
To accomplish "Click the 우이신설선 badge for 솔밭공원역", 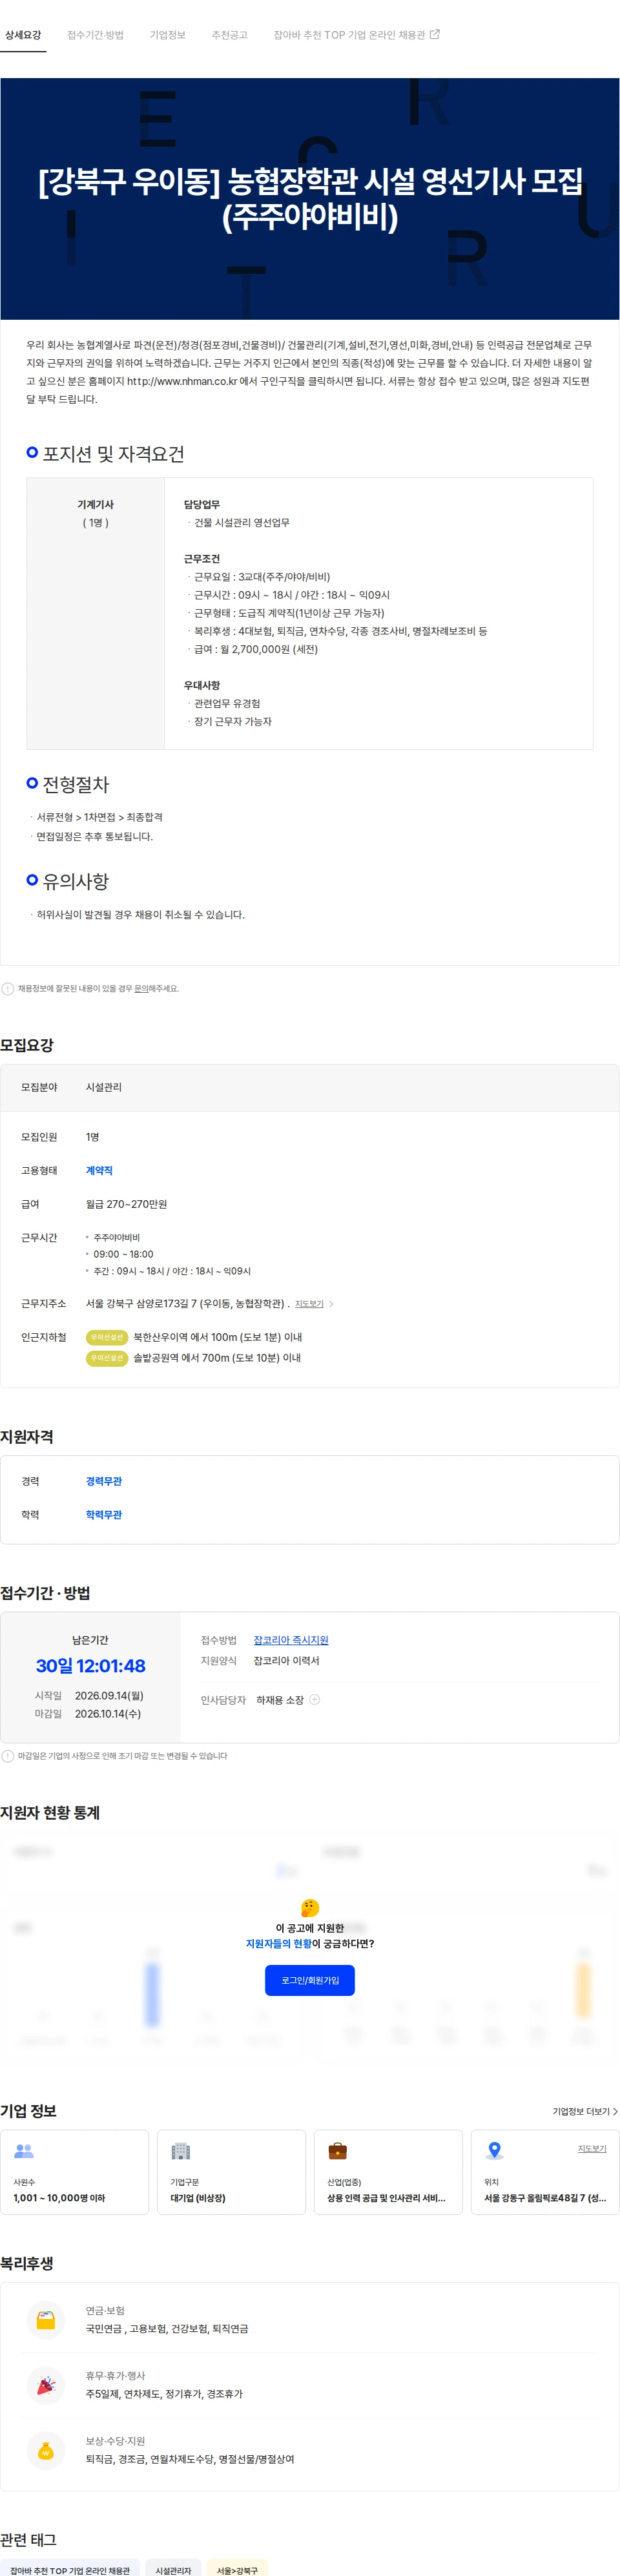I will click(107, 1358).
